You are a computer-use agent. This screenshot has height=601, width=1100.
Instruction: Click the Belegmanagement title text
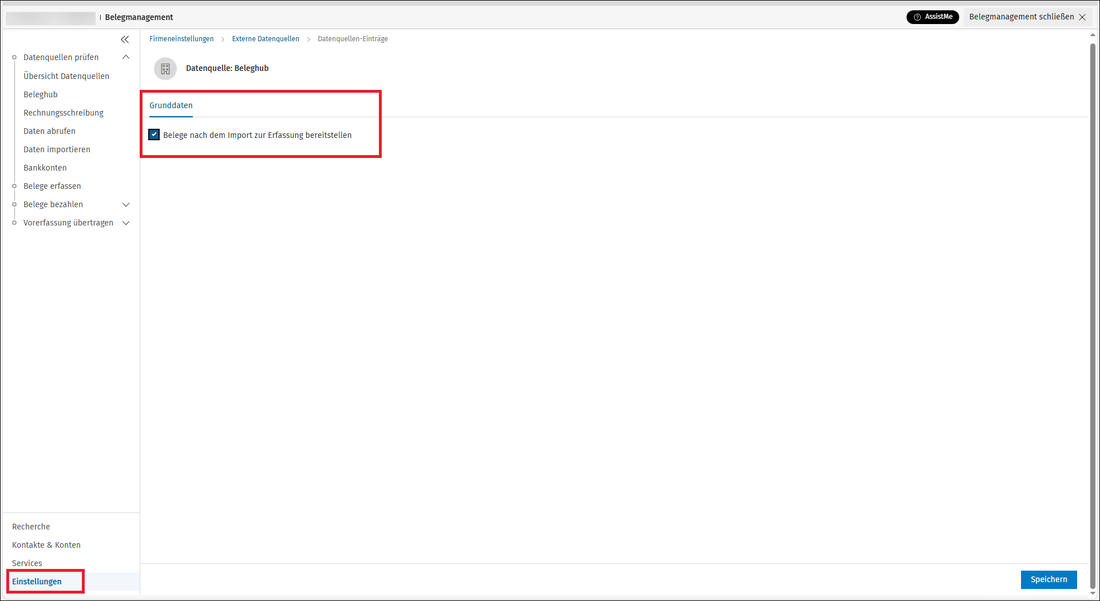[x=139, y=17]
